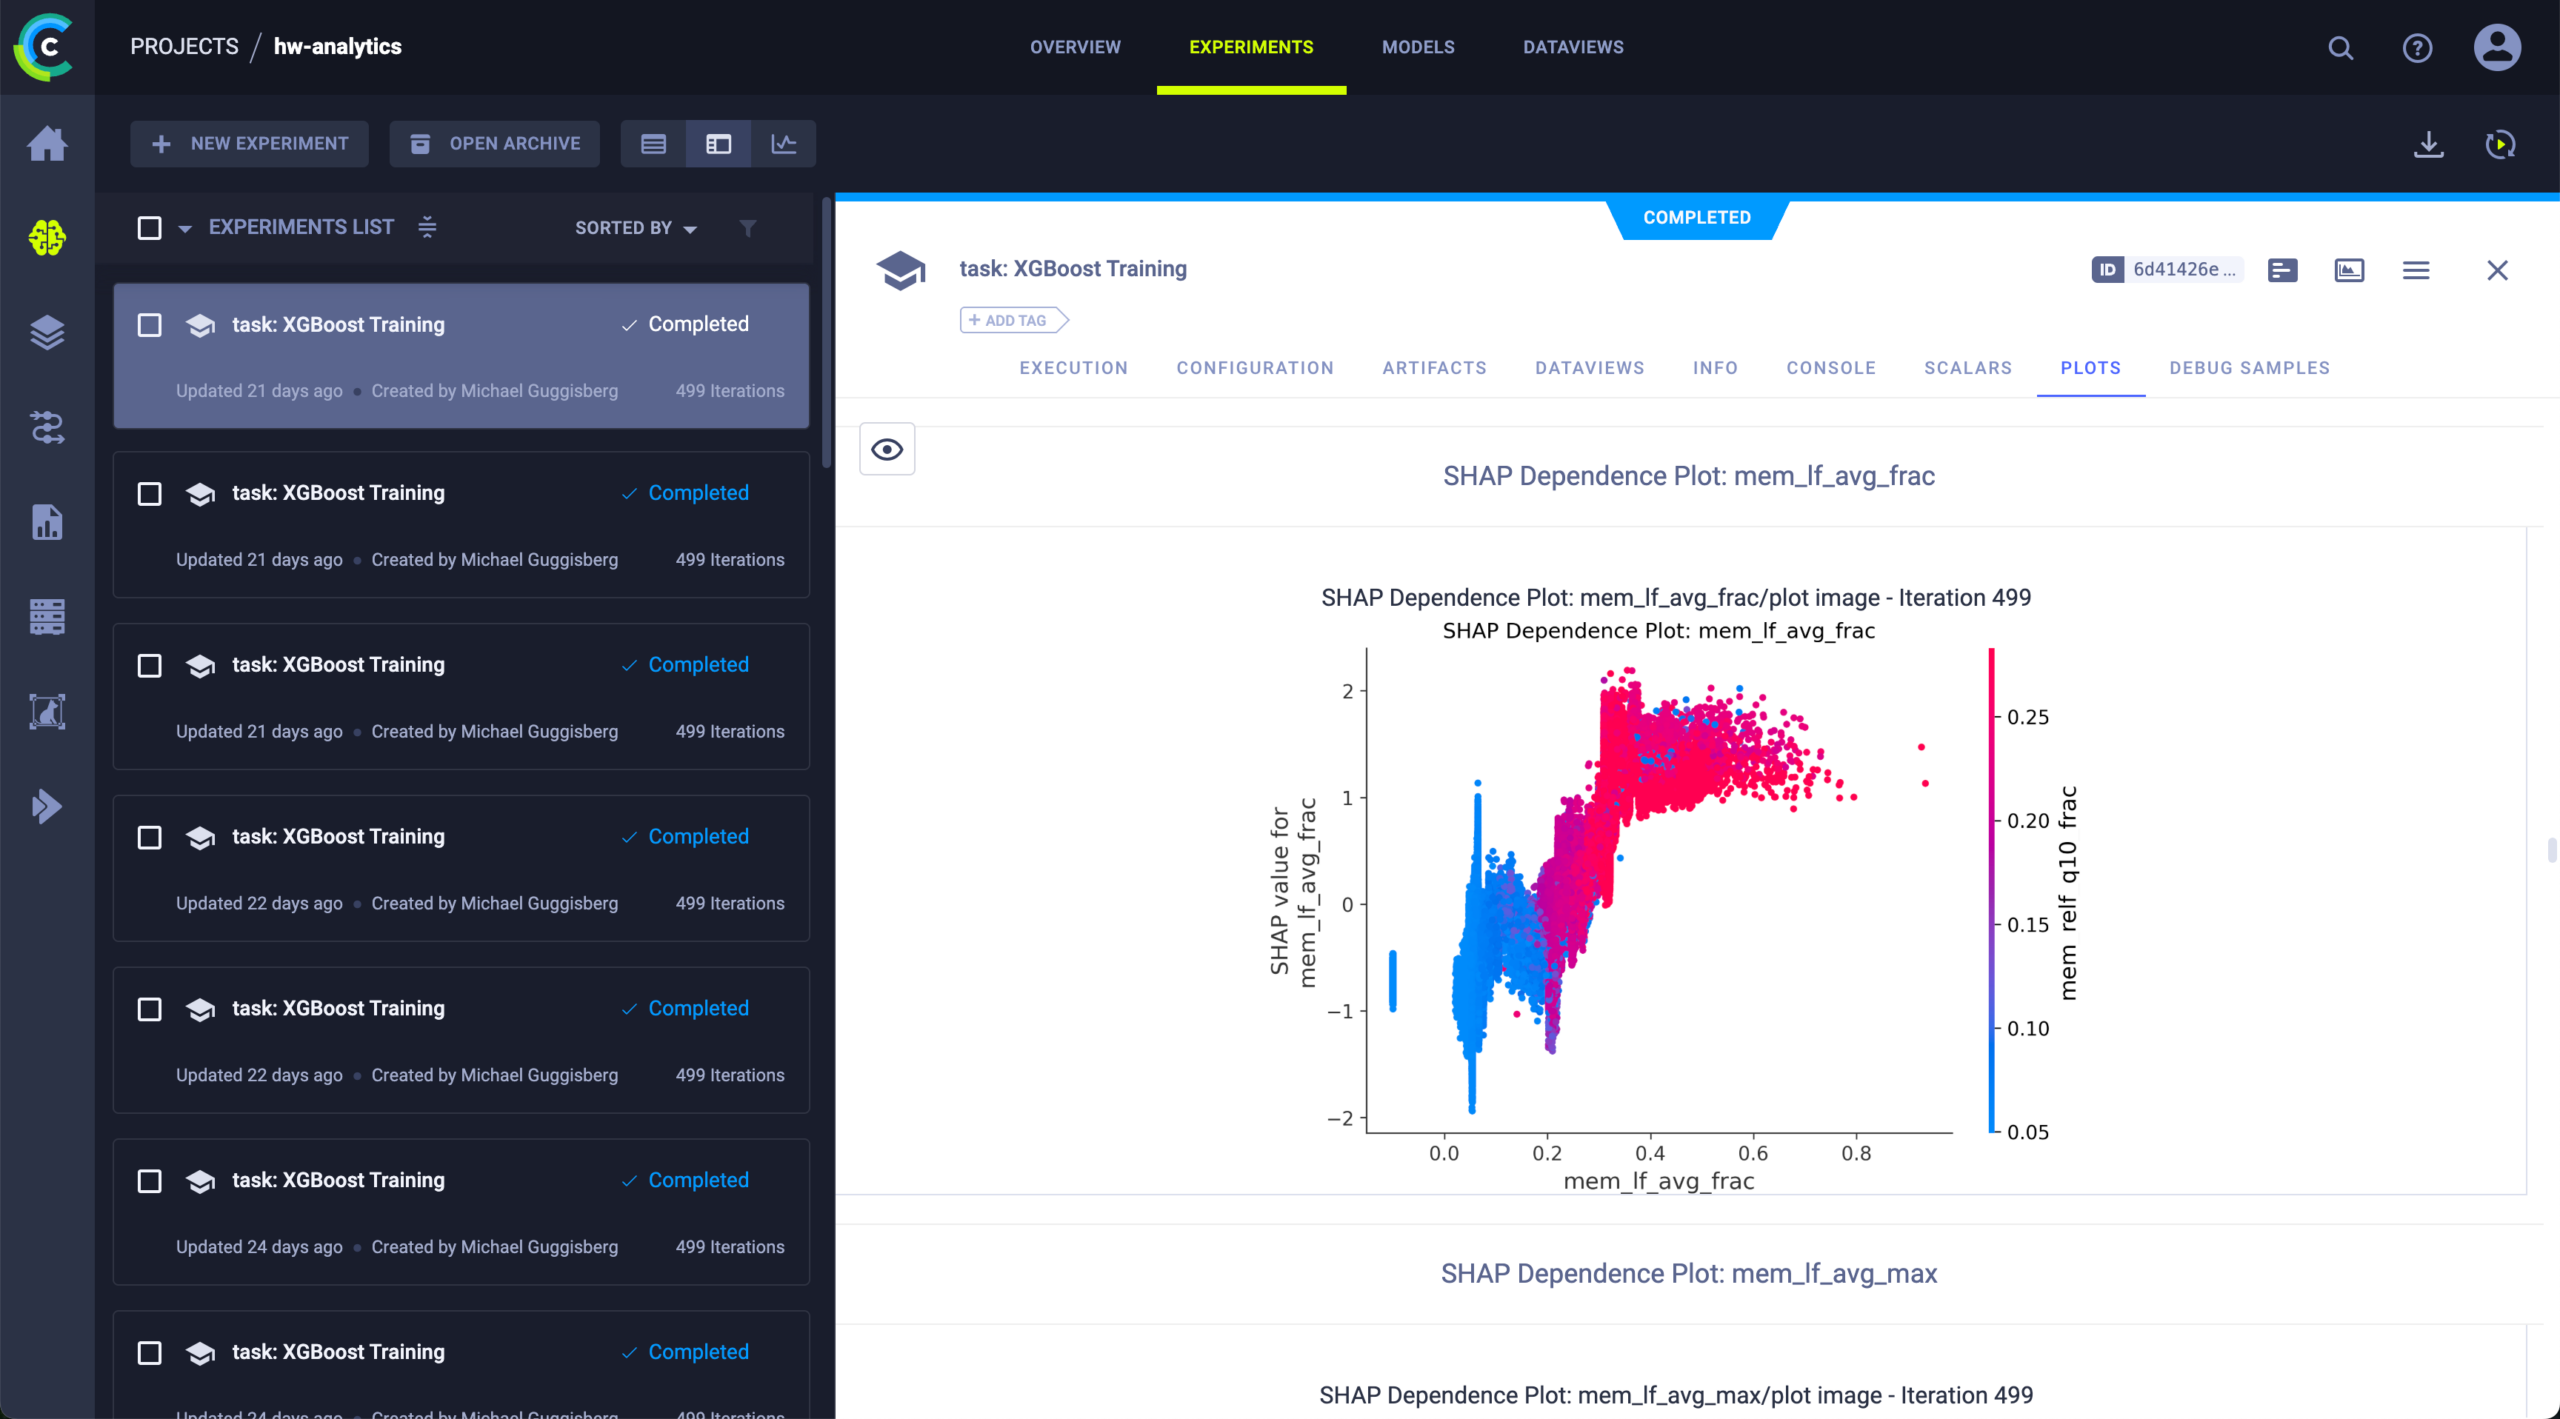Toggle the eye icon to hide plots
The width and height of the screenshot is (2560, 1419).
tap(887, 449)
